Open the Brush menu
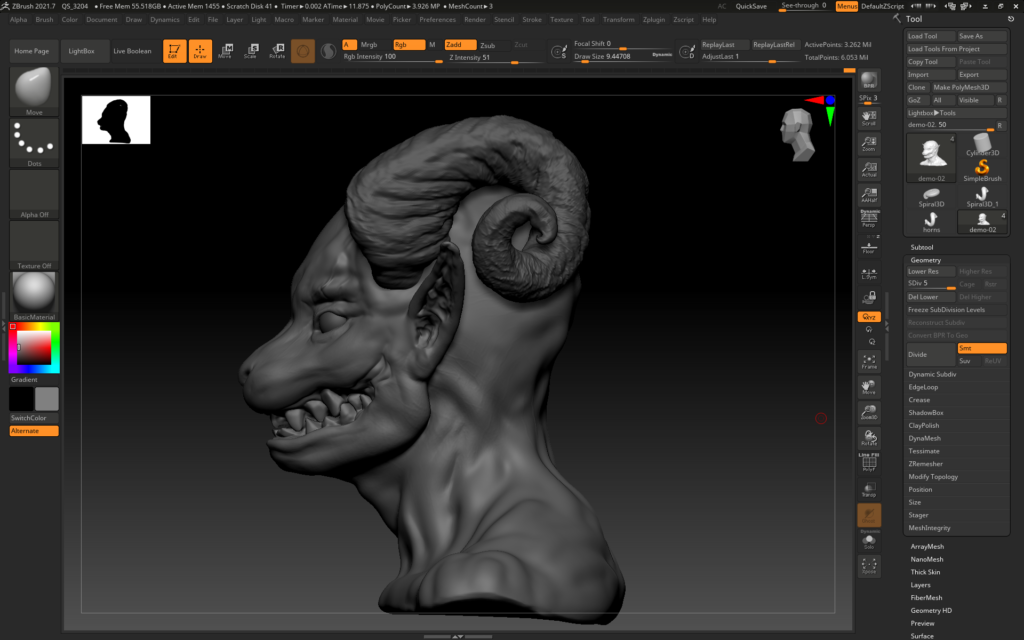The height and width of the screenshot is (640, 1024). (x=44, y=20)
